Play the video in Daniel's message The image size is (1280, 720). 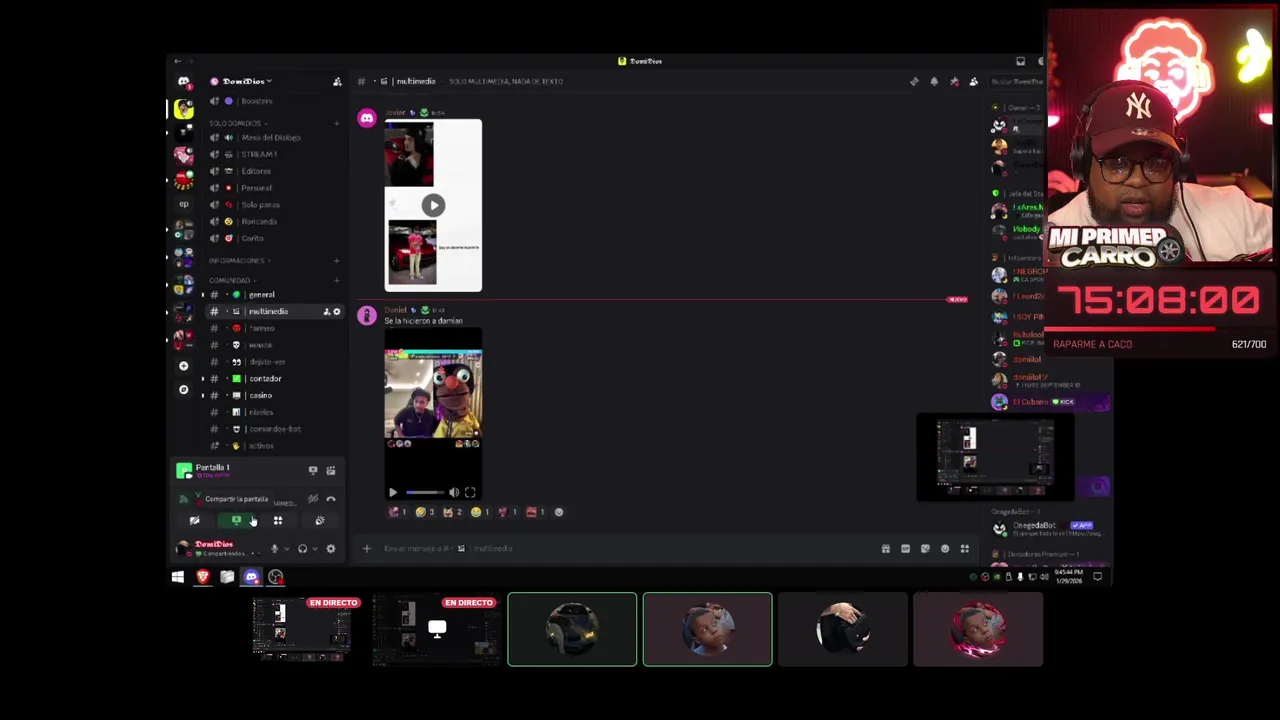pyautogui.click(x=392, y=492)
